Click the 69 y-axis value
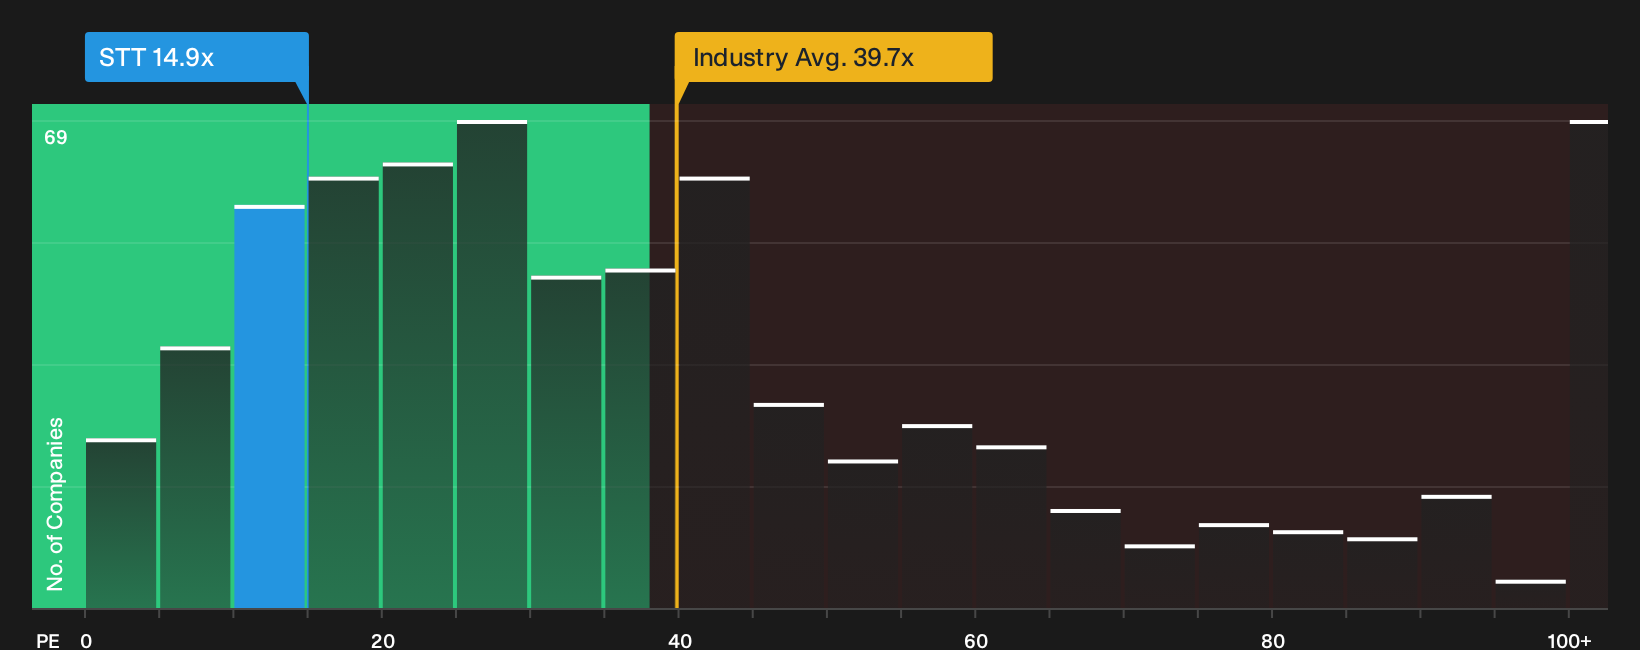The image size is (1640, 650). (56, 137)
